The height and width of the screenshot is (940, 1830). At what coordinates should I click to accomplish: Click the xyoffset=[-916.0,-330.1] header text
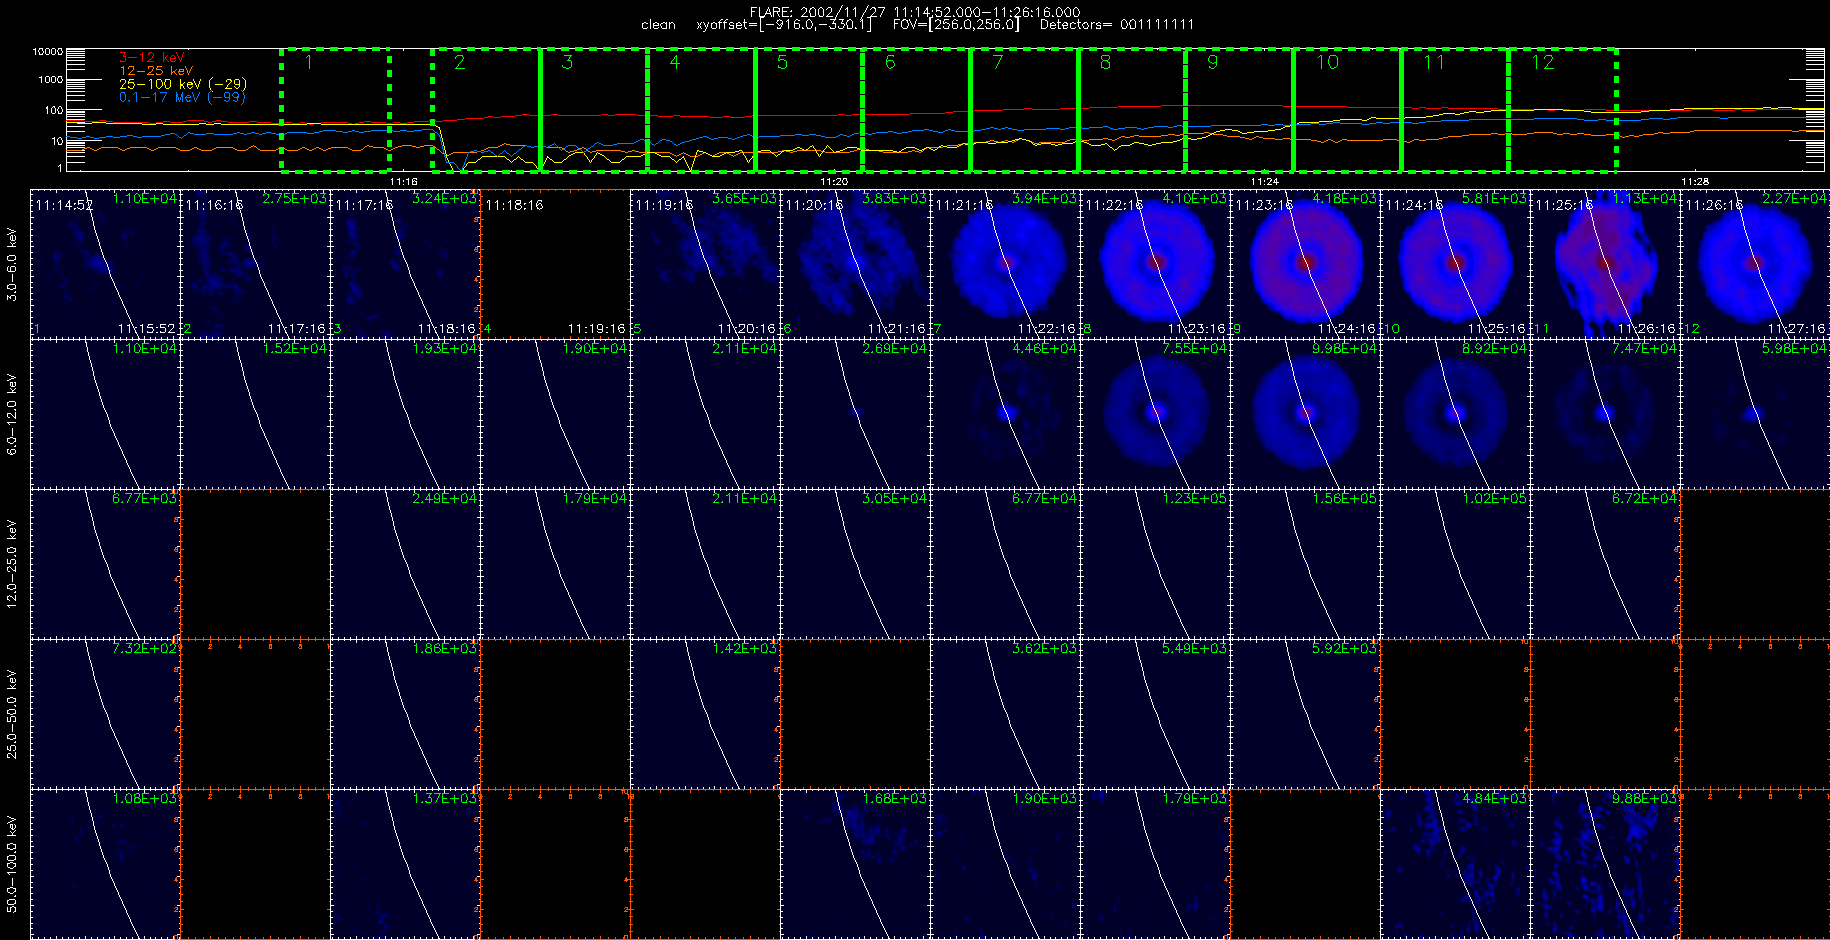point(784,25)
